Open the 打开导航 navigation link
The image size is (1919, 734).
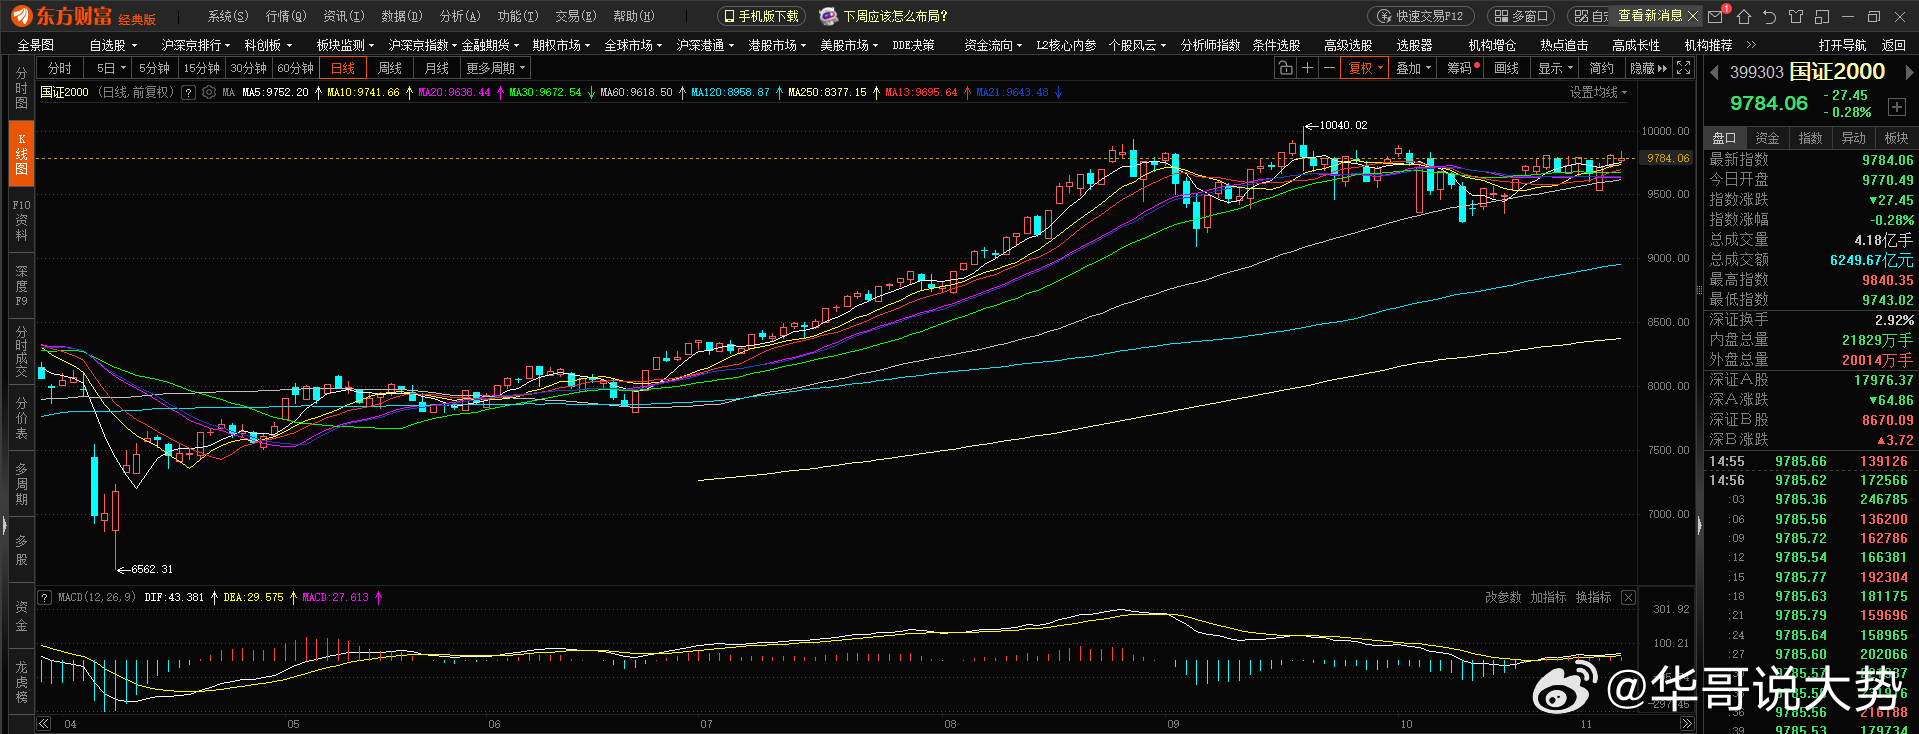pos(1842,45)
